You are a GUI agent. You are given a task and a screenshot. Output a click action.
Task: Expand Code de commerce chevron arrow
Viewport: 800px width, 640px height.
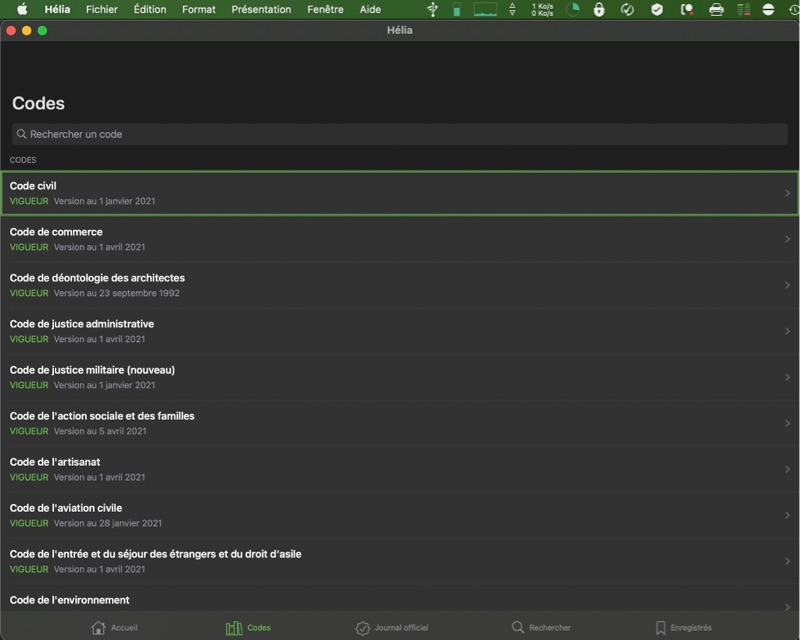tap(787, 239)
